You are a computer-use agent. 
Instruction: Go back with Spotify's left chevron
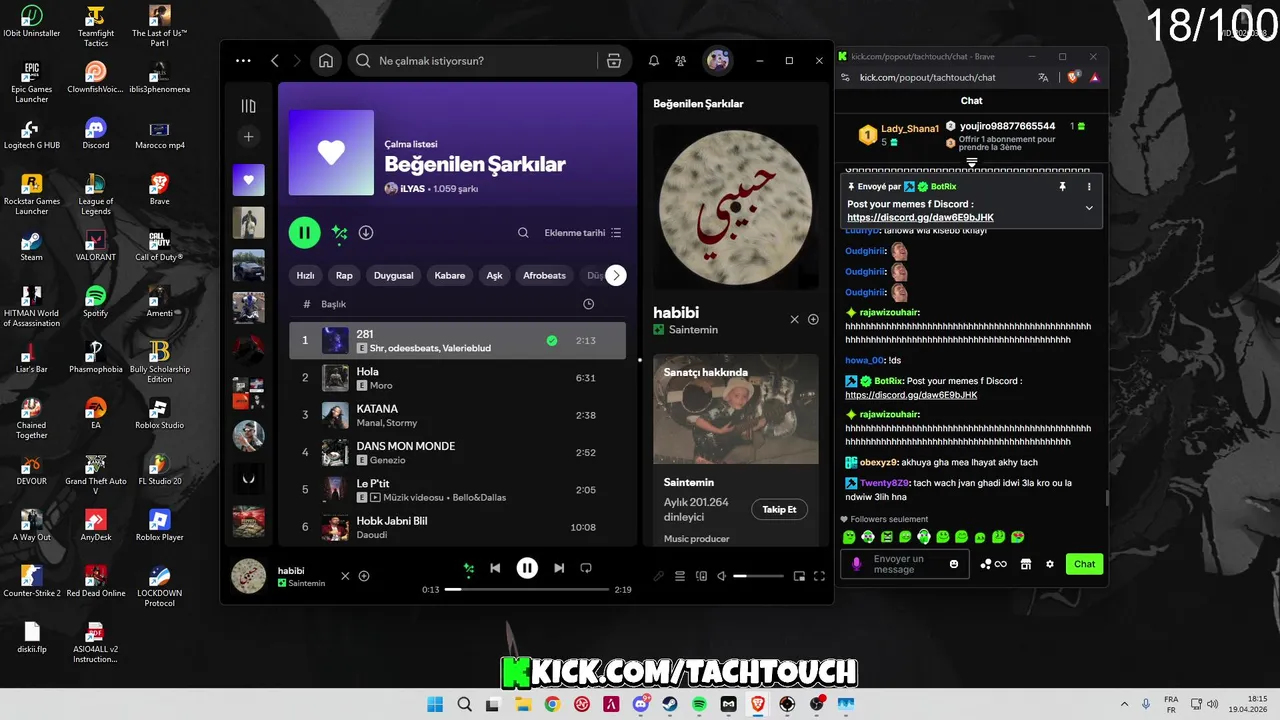coord(275,61)
